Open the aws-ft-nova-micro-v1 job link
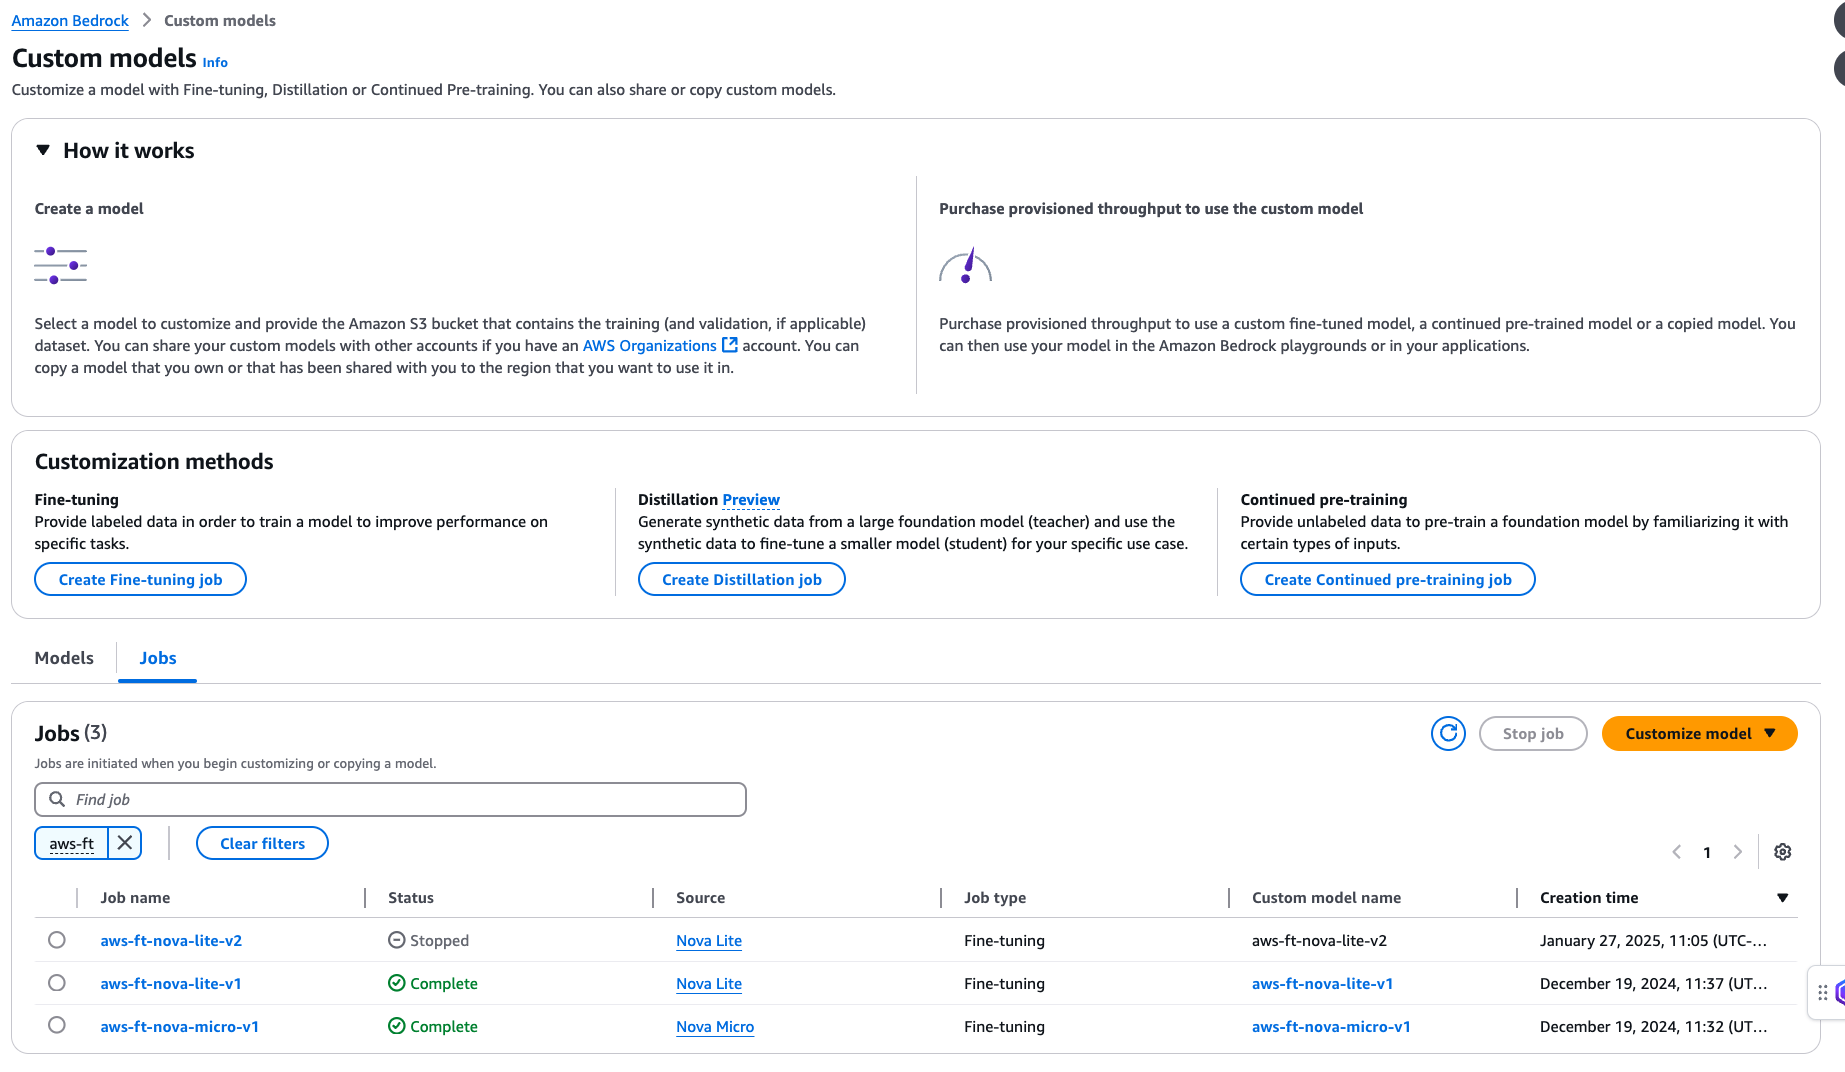This screenshot has width=1845, height=1072. pyautogui.click(x=180, y=1027)
